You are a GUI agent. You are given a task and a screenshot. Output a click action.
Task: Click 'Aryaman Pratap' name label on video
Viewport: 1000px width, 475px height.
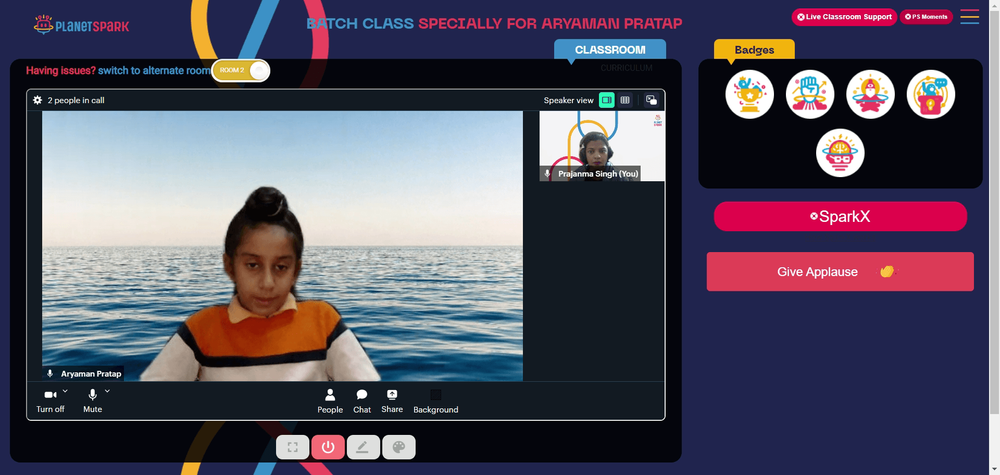[91, 374]
